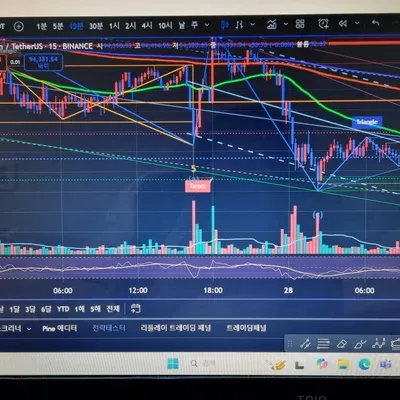Click the bar replay rewind icon
400x400 pixels.
[x=343, y=23]
